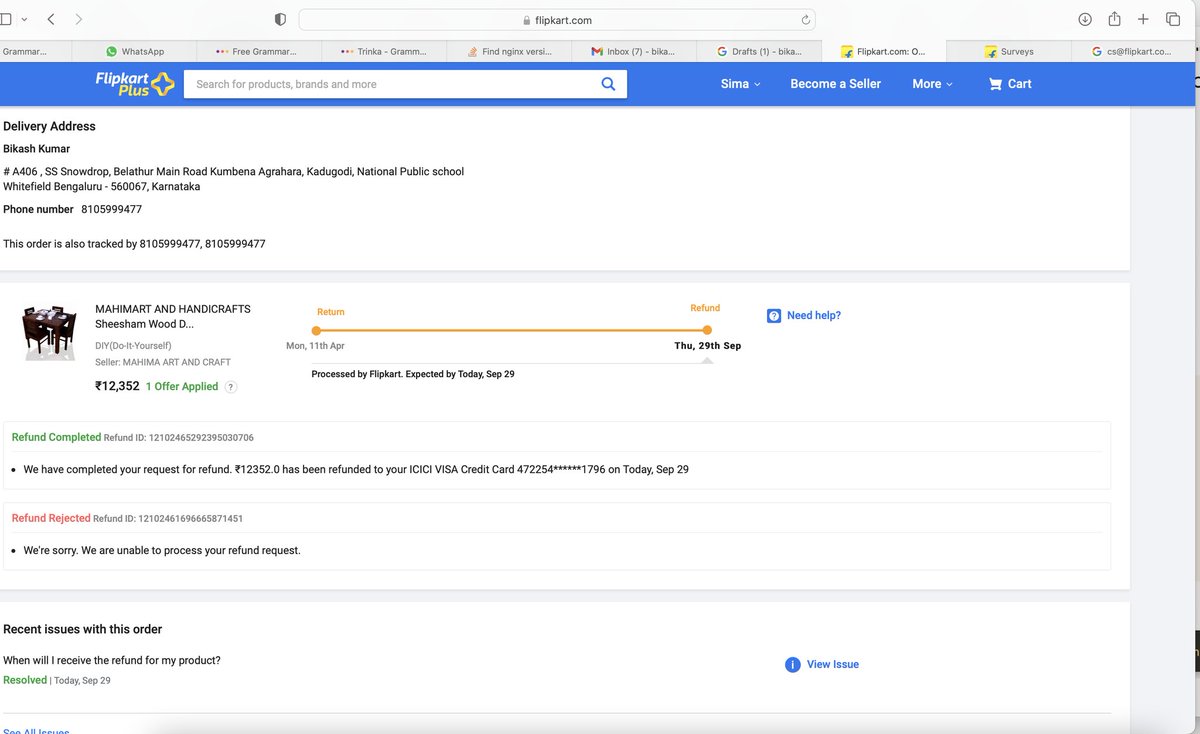Switch to the Trinka Grammar tab

coord(382,51)
